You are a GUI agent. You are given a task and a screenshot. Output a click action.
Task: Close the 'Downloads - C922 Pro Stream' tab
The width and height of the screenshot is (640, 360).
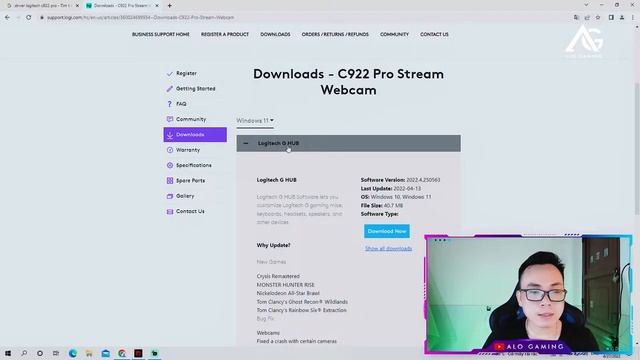[157, 6]
